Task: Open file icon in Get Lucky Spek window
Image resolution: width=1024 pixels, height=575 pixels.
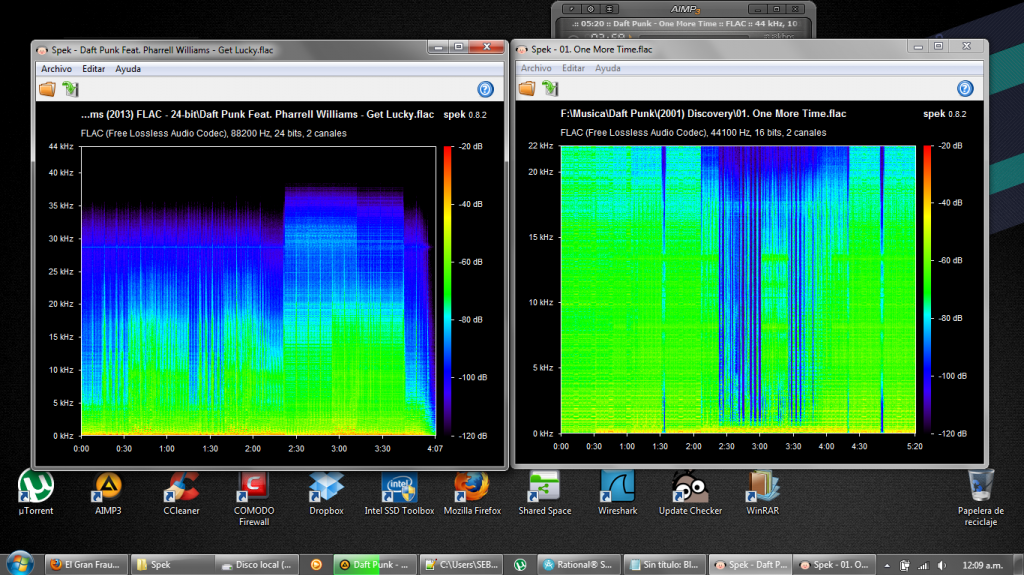Action: tap(47, 90)
